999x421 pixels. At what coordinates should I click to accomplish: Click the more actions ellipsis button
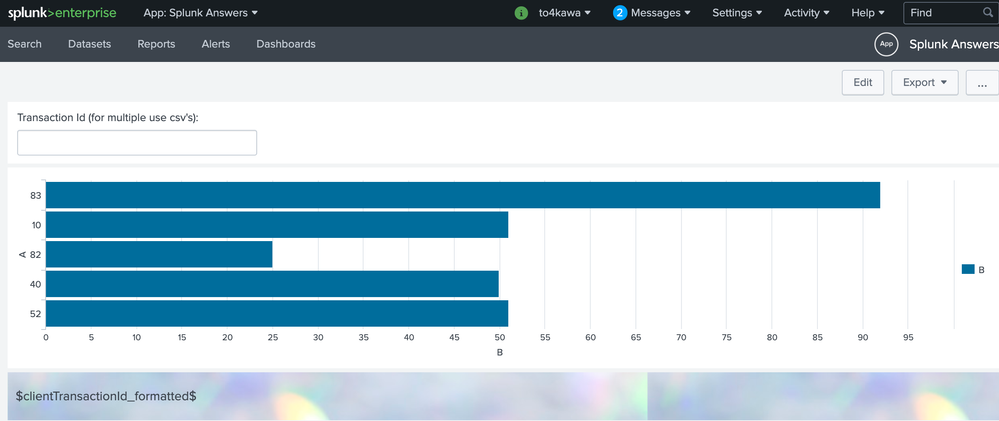click(982, 83)
